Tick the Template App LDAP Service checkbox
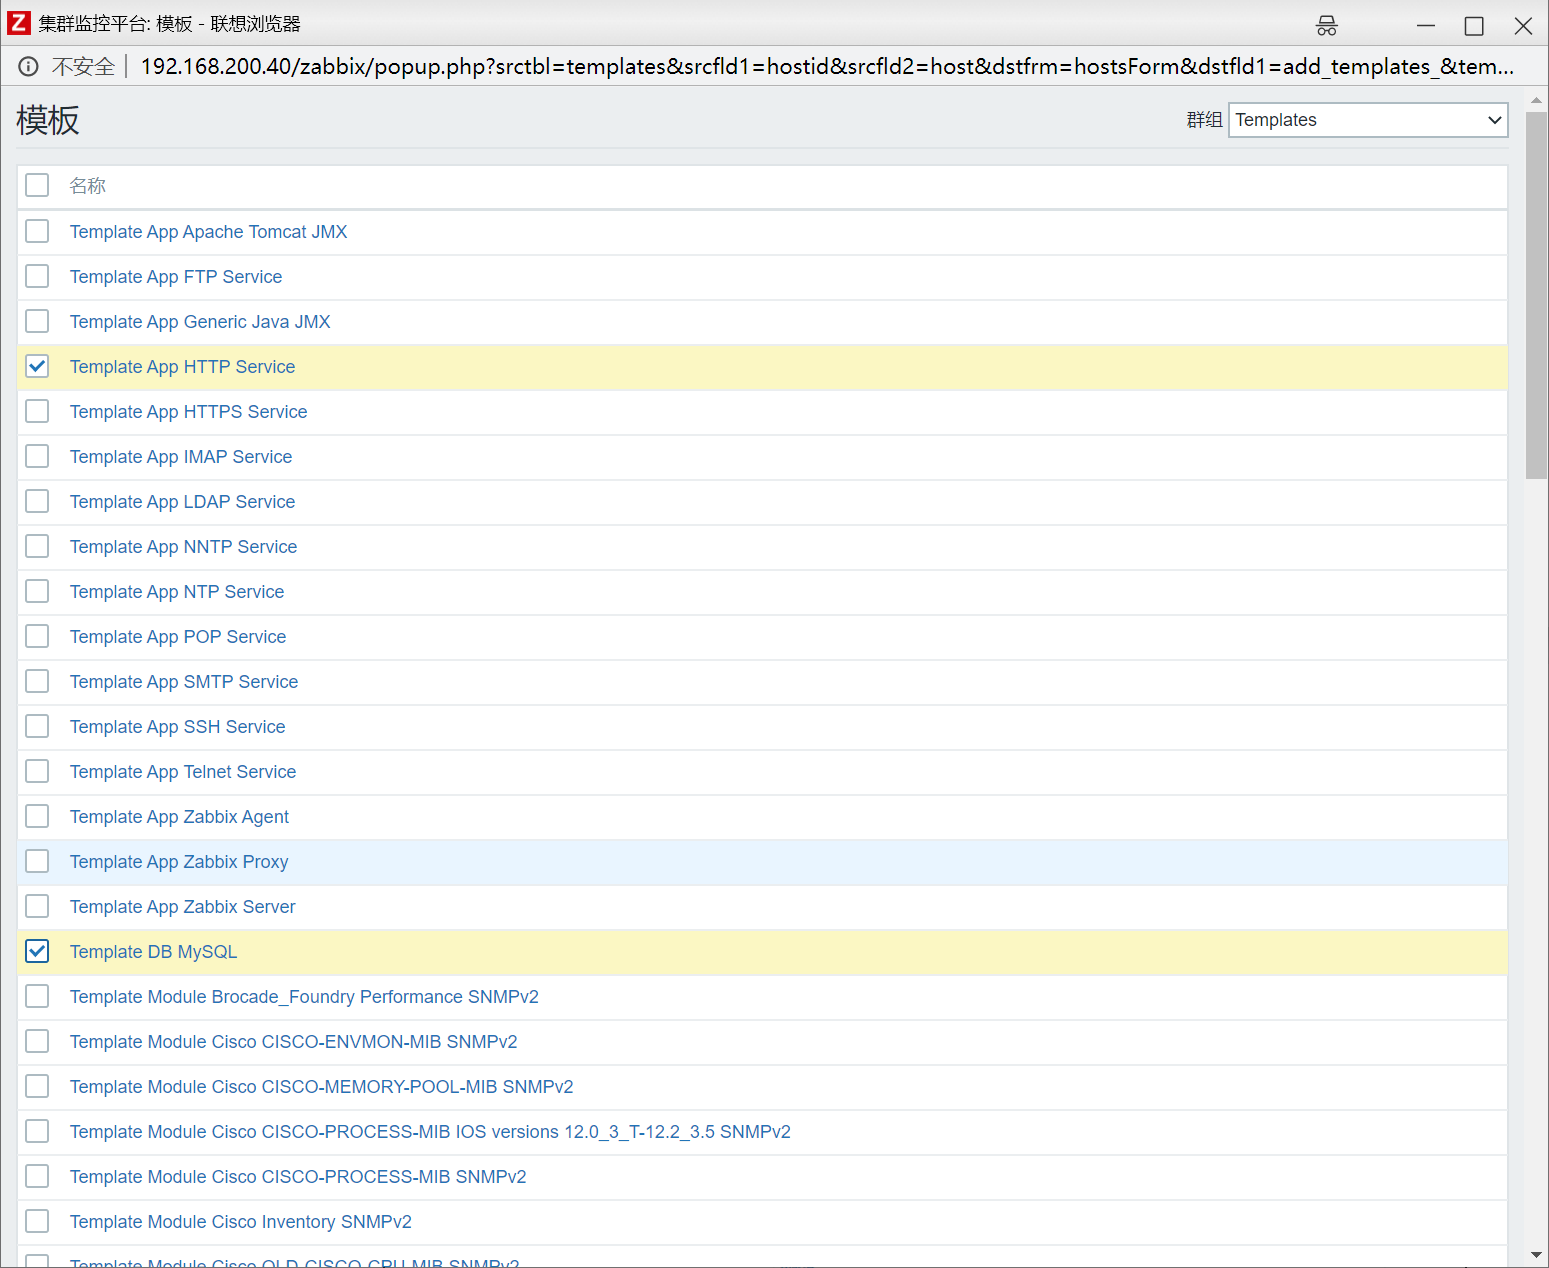Image resolution: width=1549 pixels, height=1268 pixels. [x=37, y=501]
